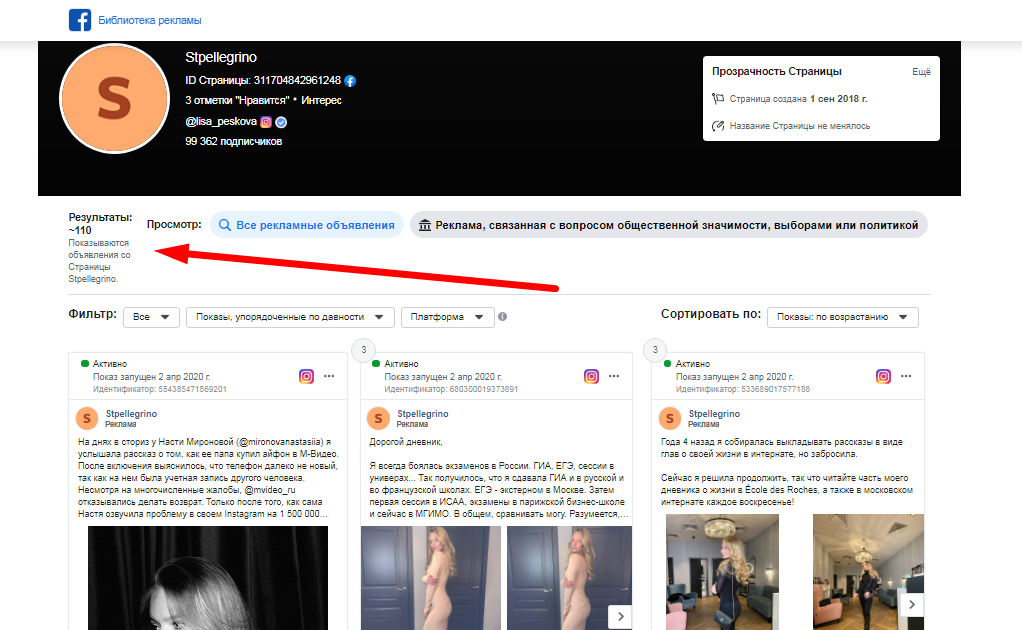Open the Все filter dropdown
This screenshot has width=1022, height=630.
click(x=151, y=317)
